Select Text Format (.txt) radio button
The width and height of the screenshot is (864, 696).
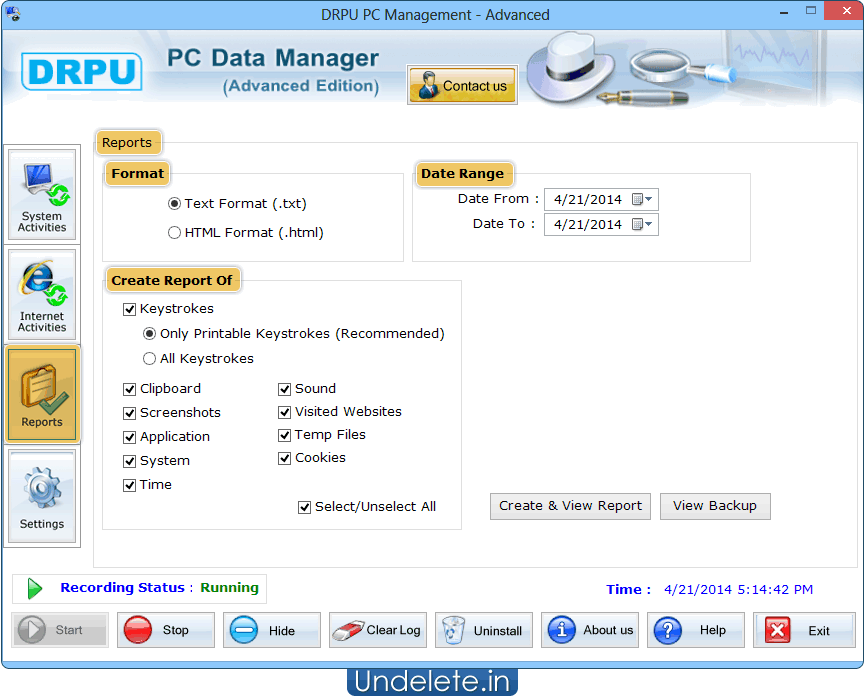(x=174, y=204)
